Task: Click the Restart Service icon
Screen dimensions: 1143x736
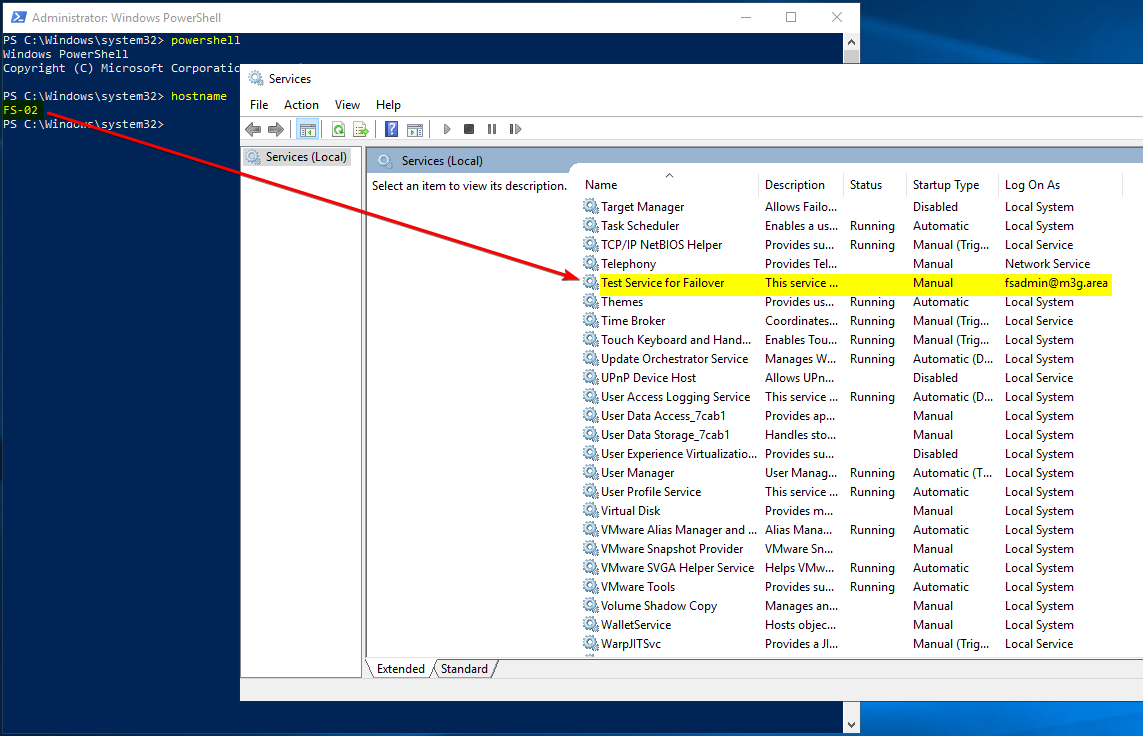Action: point(515,130)
